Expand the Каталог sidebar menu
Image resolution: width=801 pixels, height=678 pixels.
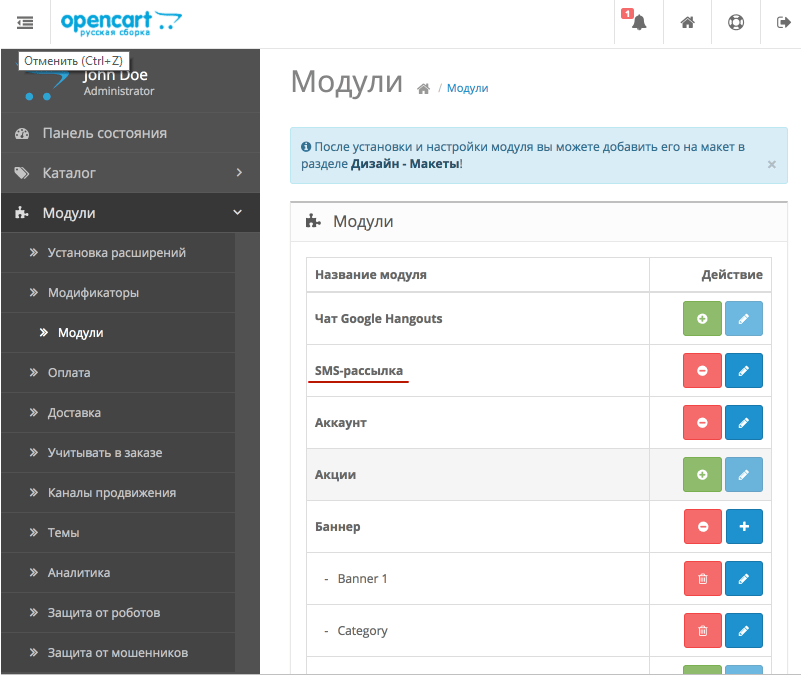[130, 173]
